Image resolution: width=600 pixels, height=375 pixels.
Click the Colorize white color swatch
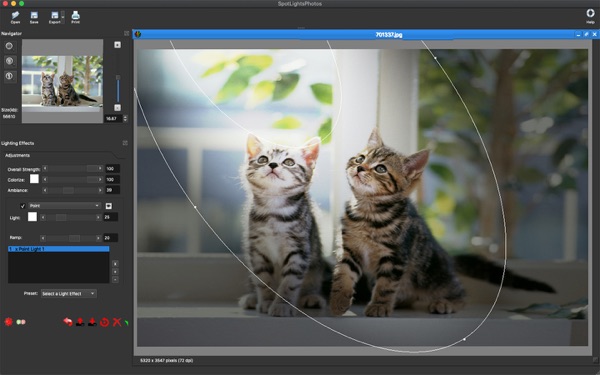pos(34,179)
